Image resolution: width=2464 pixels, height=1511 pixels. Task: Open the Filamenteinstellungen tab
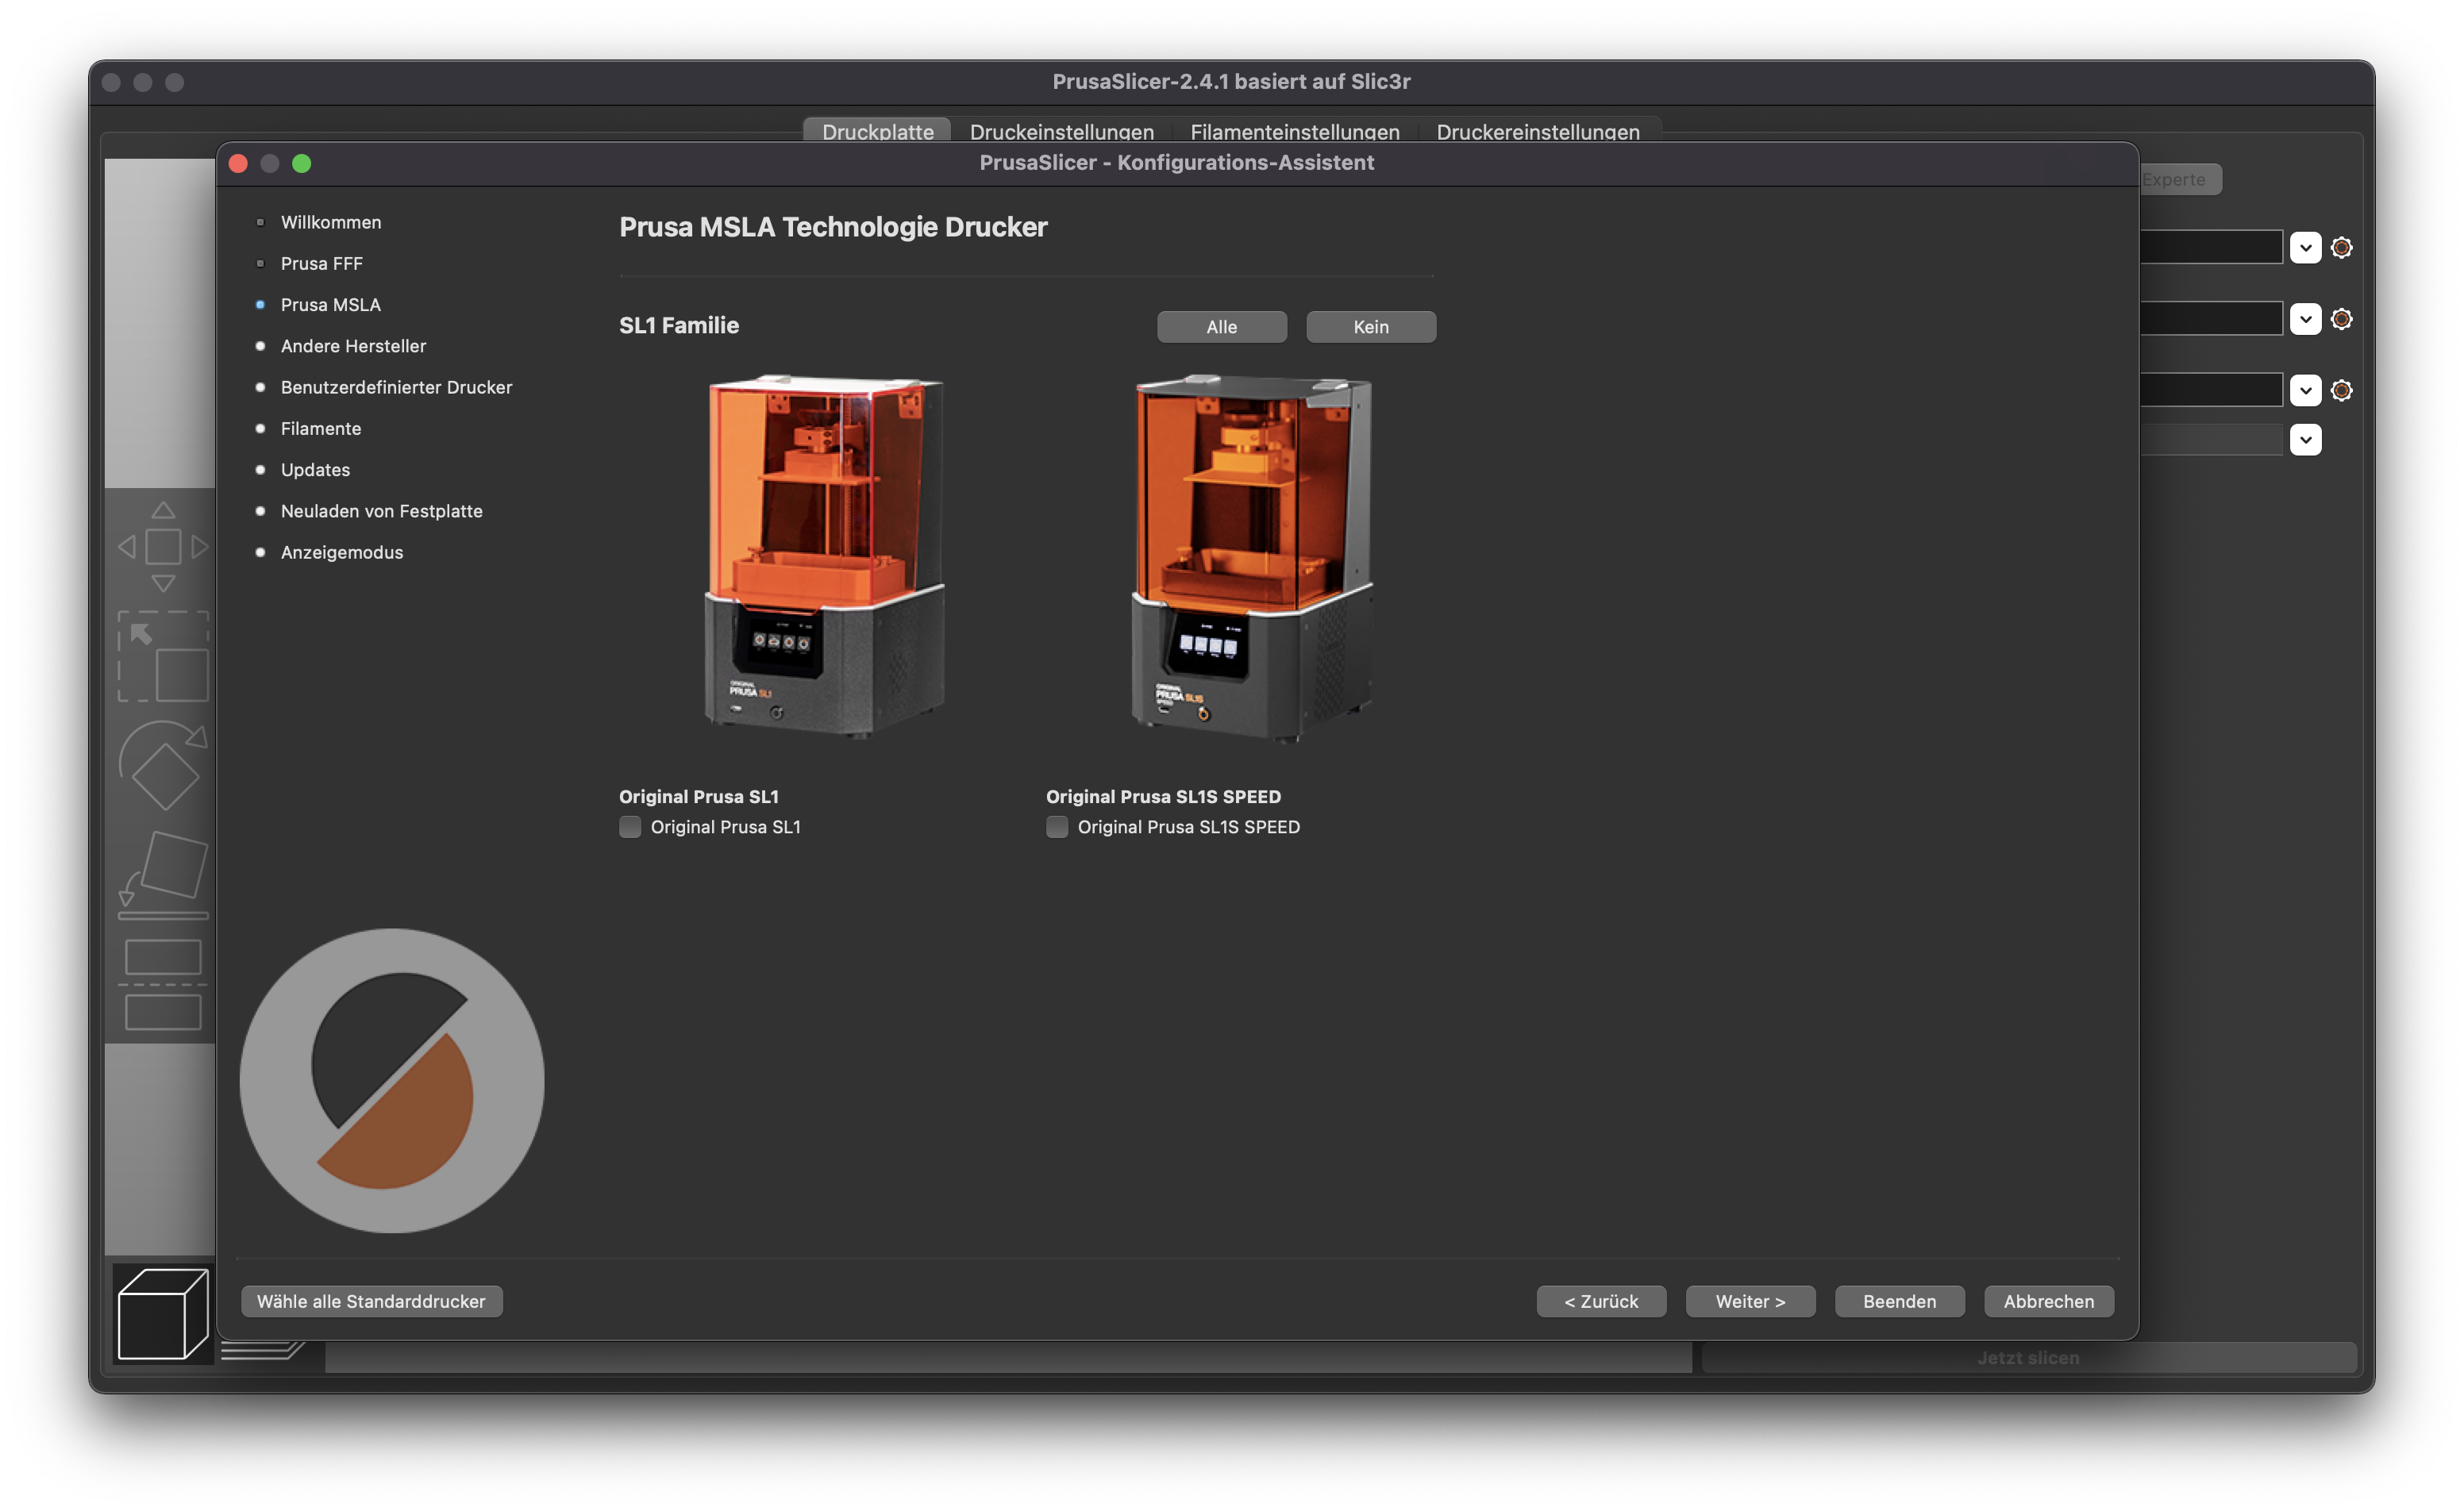(1294, 131)
